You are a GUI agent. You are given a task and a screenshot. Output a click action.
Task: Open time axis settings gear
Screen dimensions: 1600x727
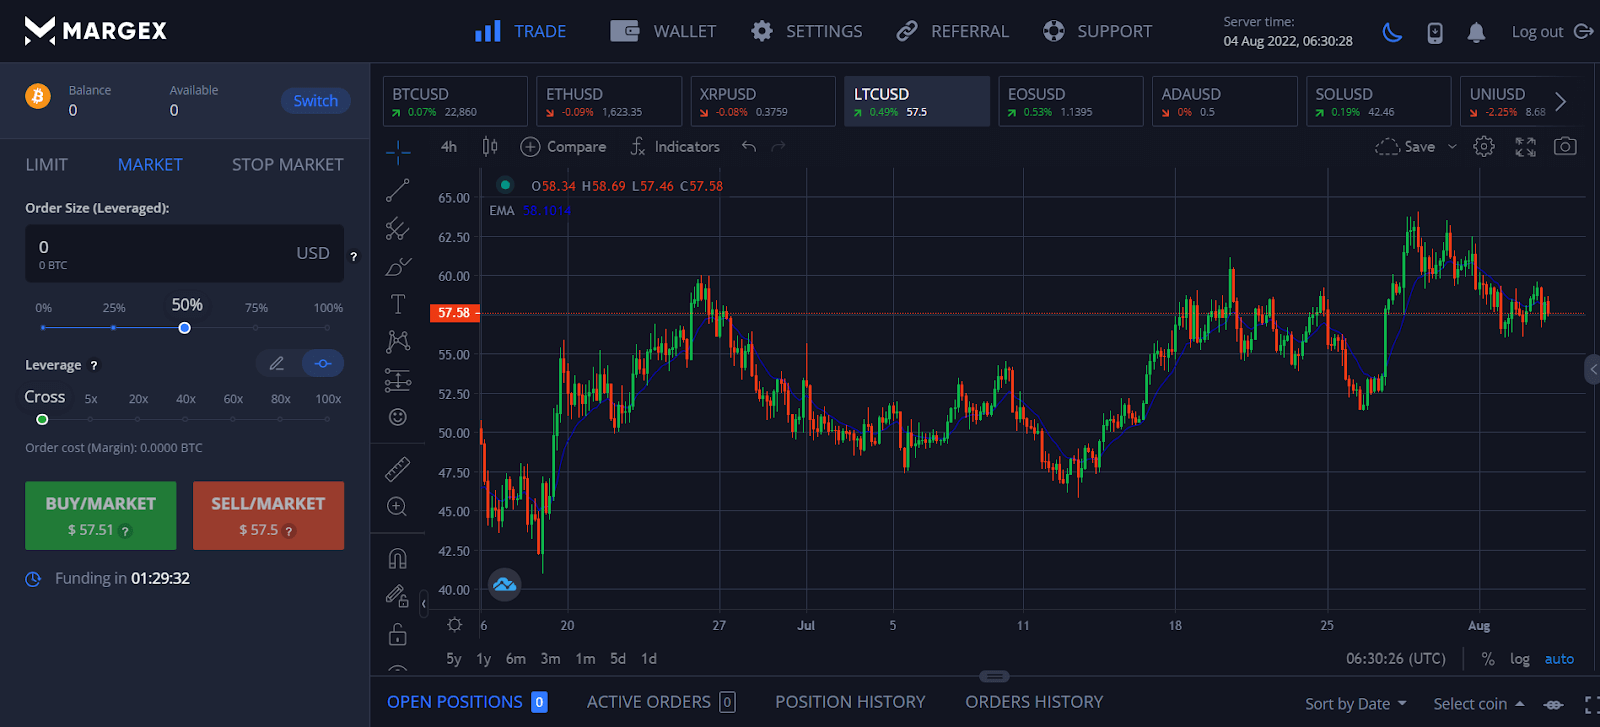point(455,625)
